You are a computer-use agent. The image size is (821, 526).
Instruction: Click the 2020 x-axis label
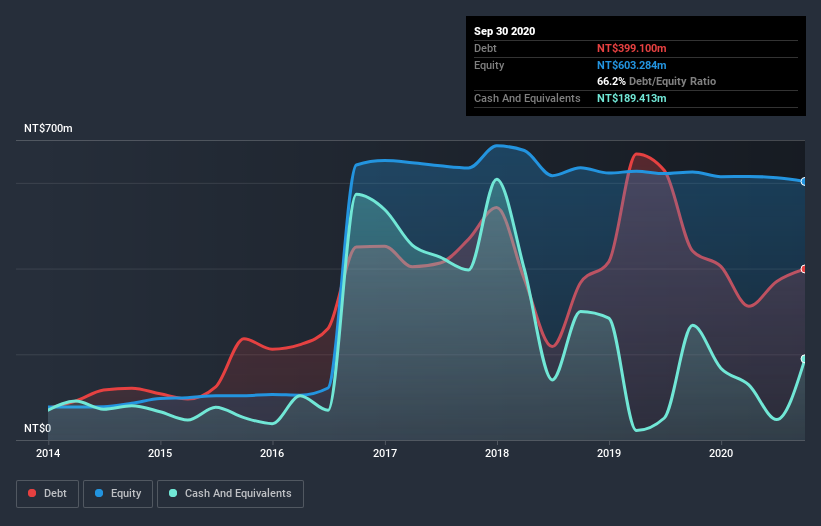pyautogui.click(x=721, y=453)
